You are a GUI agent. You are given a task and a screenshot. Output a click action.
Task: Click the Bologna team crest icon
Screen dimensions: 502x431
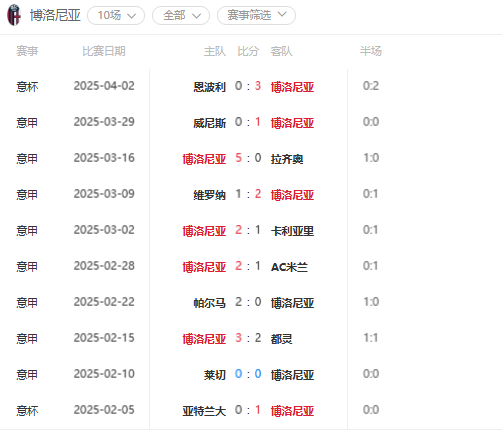pyautogui.click(x=14, y=15)
